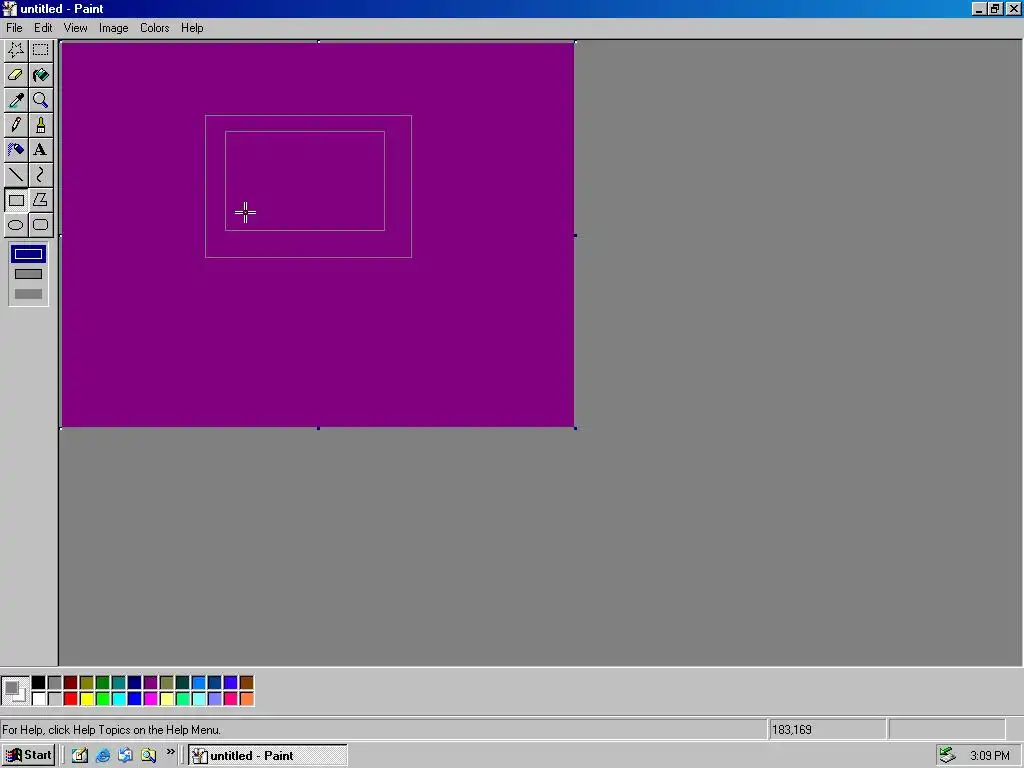This screenshot has height=768, width=1024.
Task: Choose the Fill With Color bucket tool
Action: [40, 75]
